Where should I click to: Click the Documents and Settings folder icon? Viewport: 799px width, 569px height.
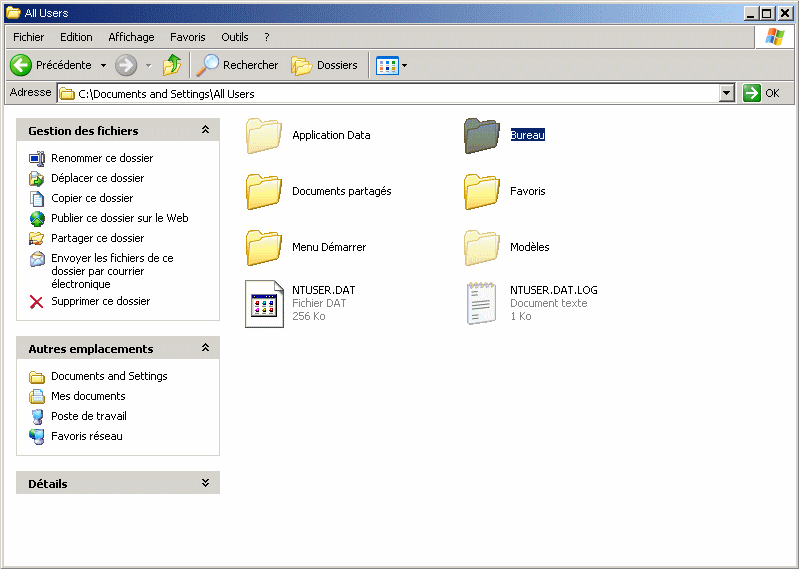tap(37, 377)
